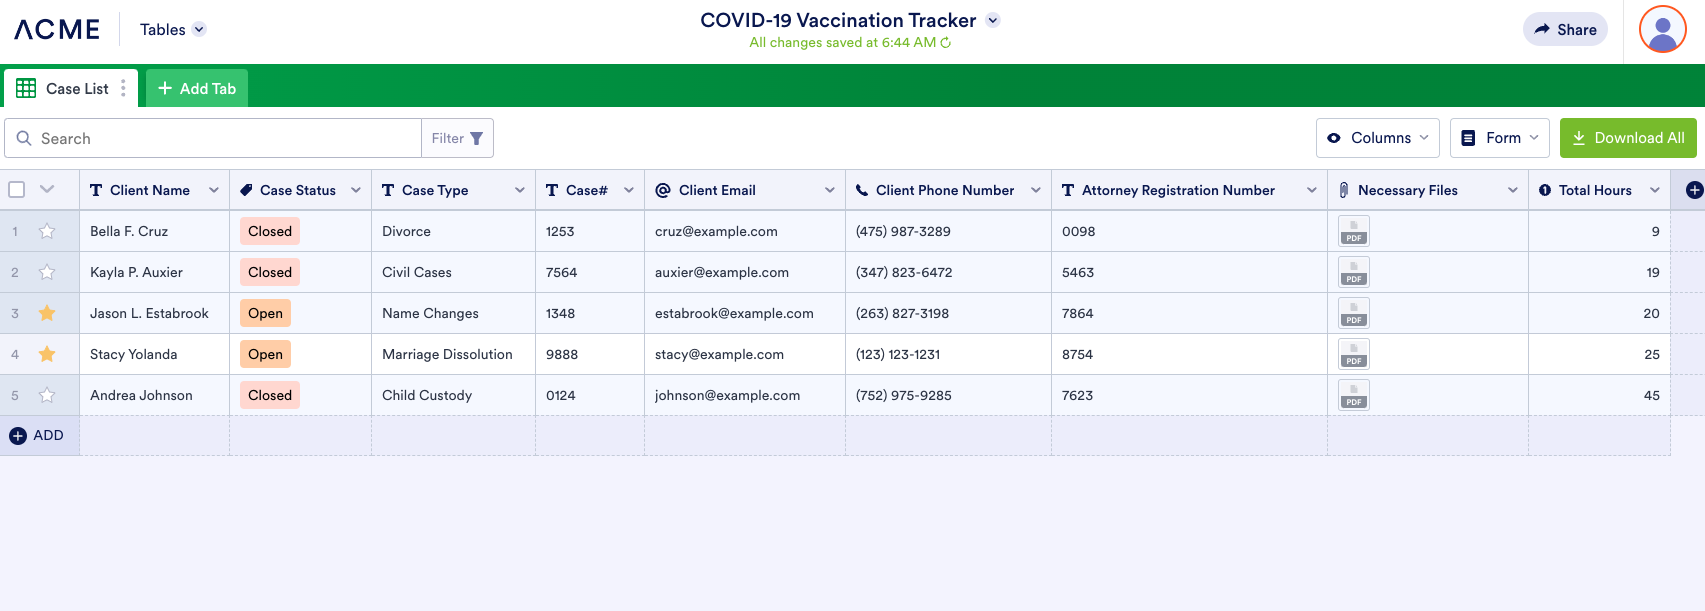Click the Share button

1565,30
